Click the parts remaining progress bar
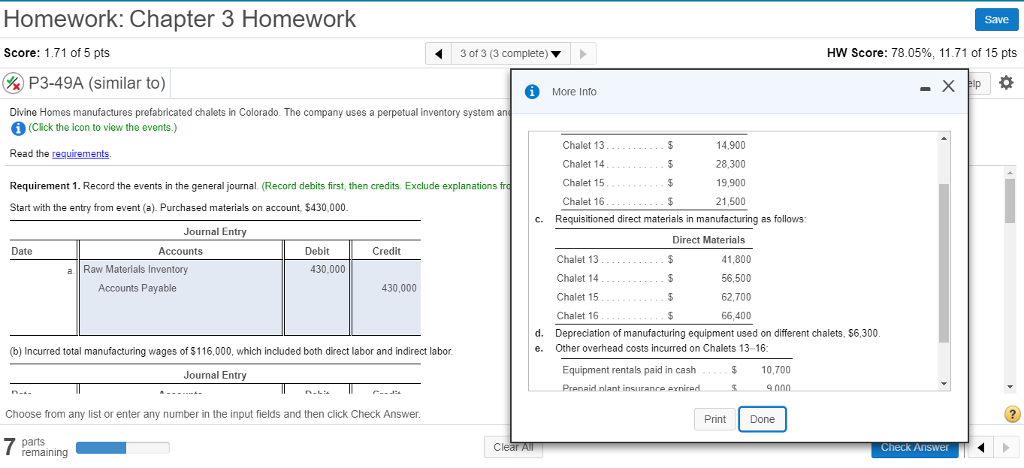1024x468 pixels. [123, 448]
